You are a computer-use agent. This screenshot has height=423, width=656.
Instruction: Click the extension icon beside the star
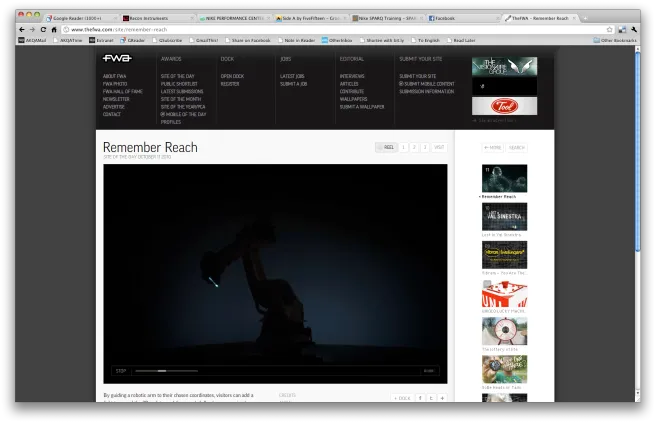[x=622, y=30]
